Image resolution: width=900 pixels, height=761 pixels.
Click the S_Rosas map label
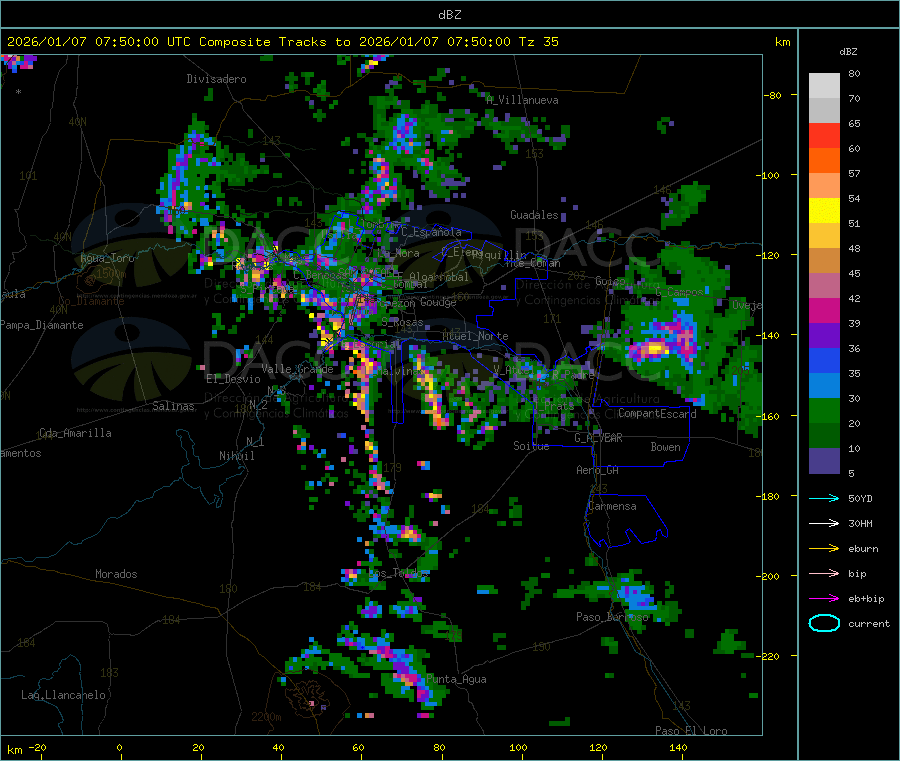(402, 323)
